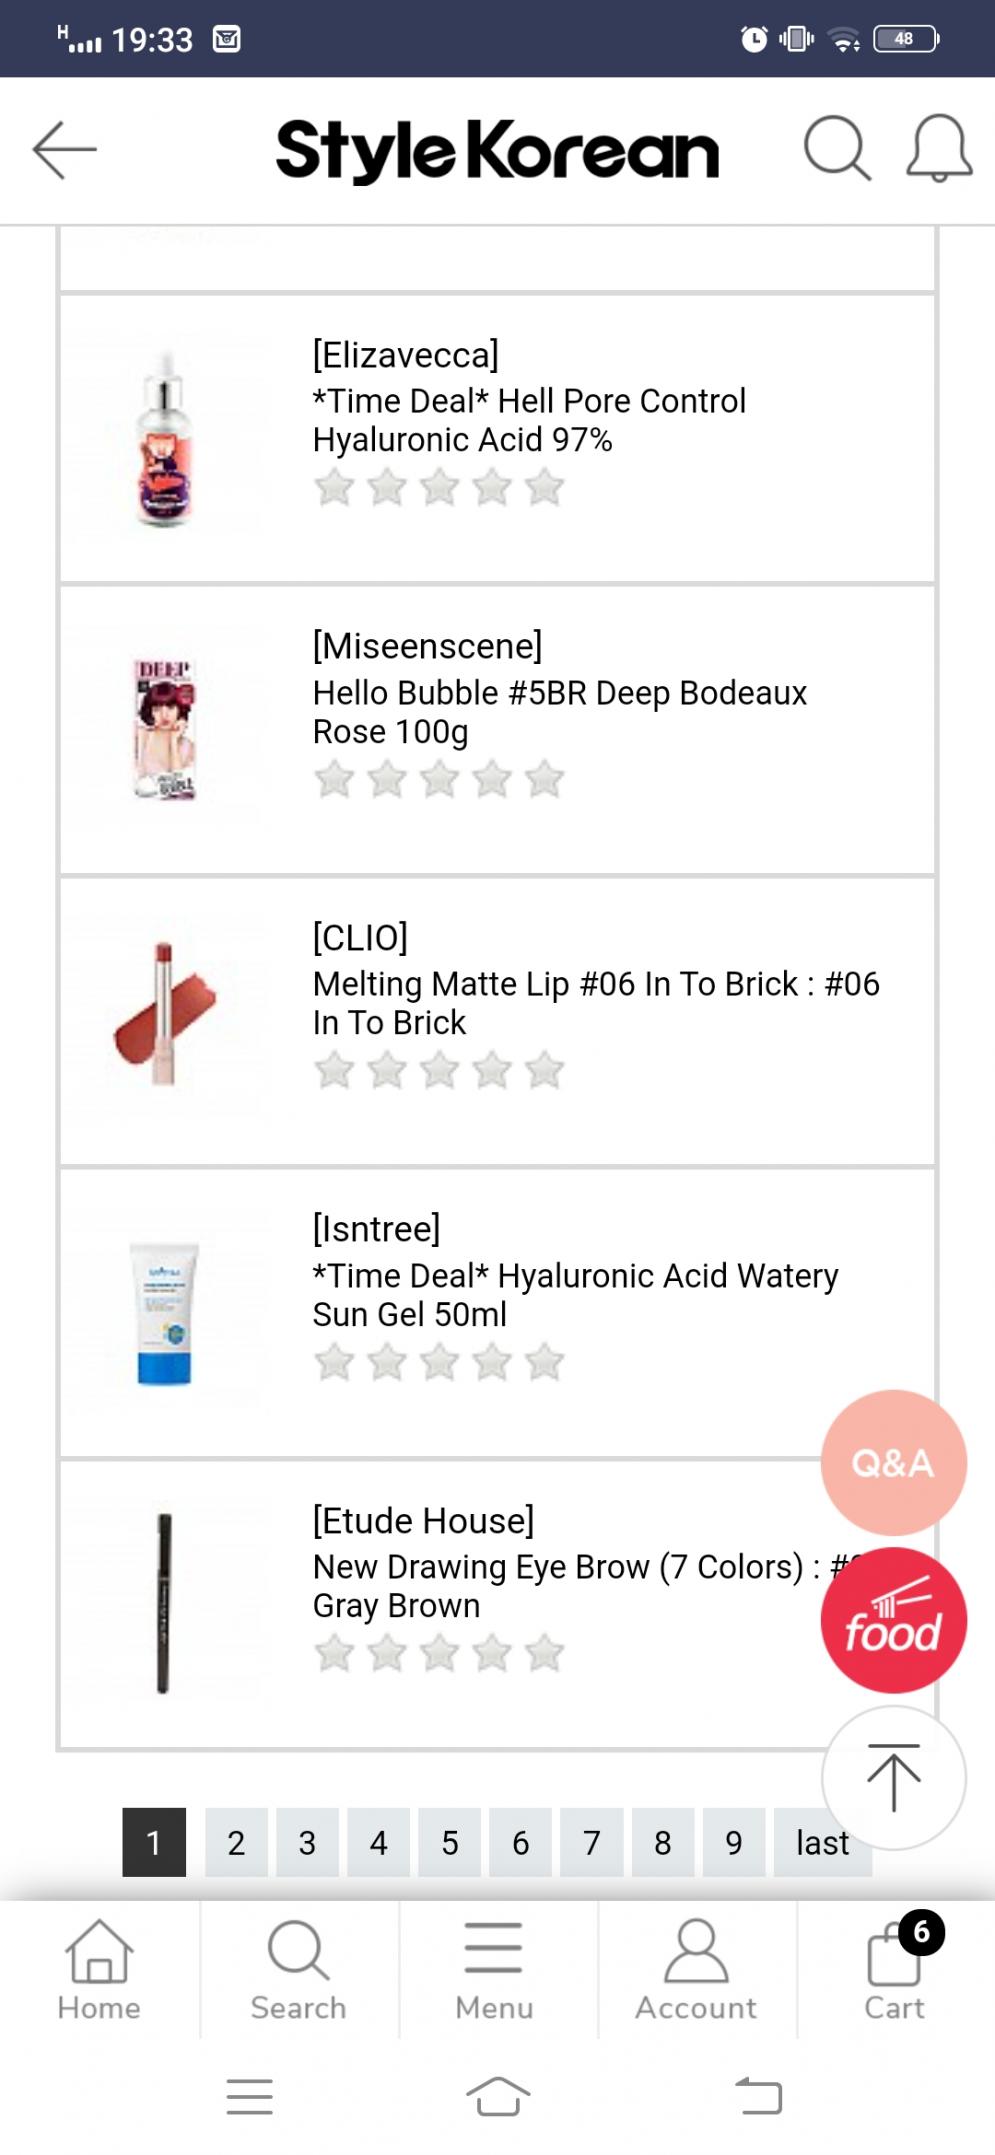Open the red food floating button
Screen dimensions: 995x2155
click(893, 1620)
